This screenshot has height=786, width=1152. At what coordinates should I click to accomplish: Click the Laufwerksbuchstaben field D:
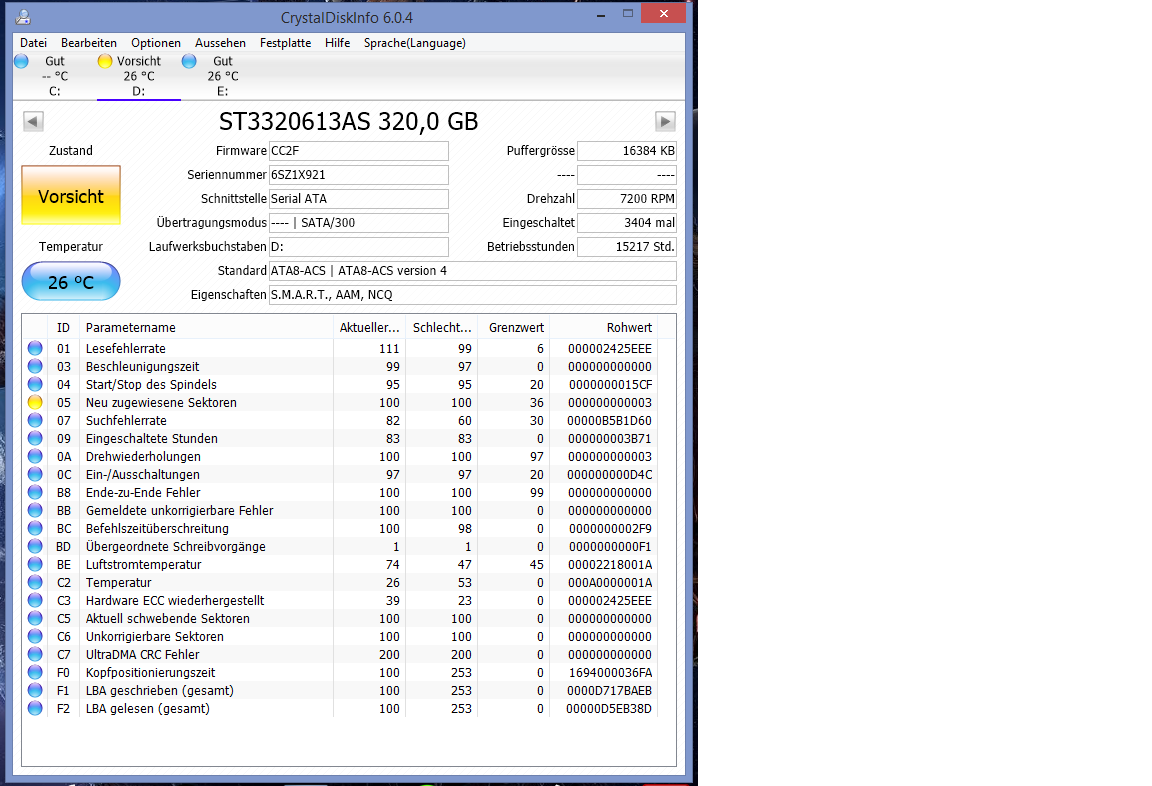tap(359, 247)
